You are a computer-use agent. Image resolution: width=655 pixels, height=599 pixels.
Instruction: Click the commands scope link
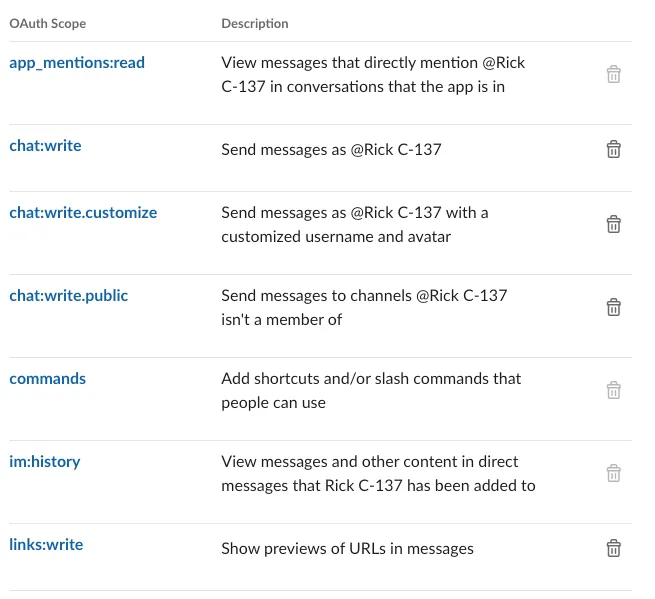pyautogui.click(x=48, y=379)
